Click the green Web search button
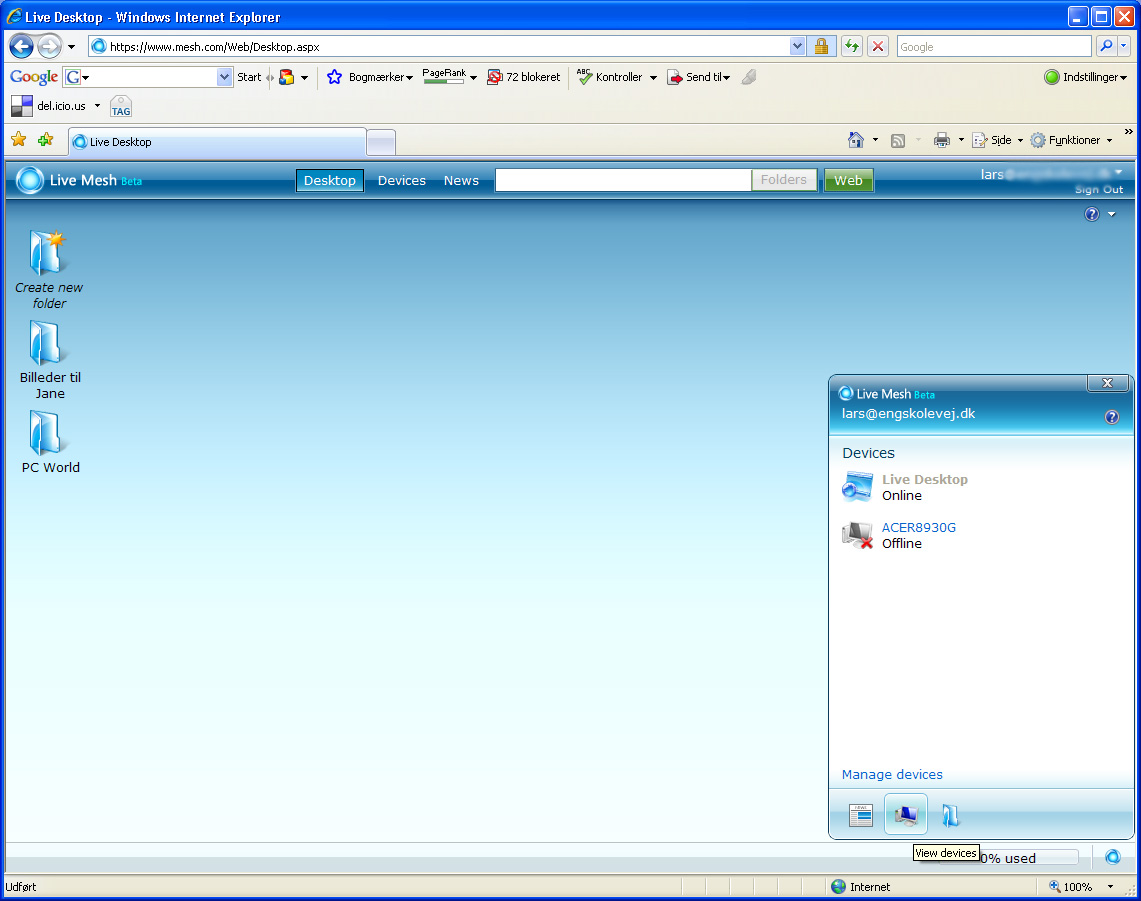 (x=848, y=180)
